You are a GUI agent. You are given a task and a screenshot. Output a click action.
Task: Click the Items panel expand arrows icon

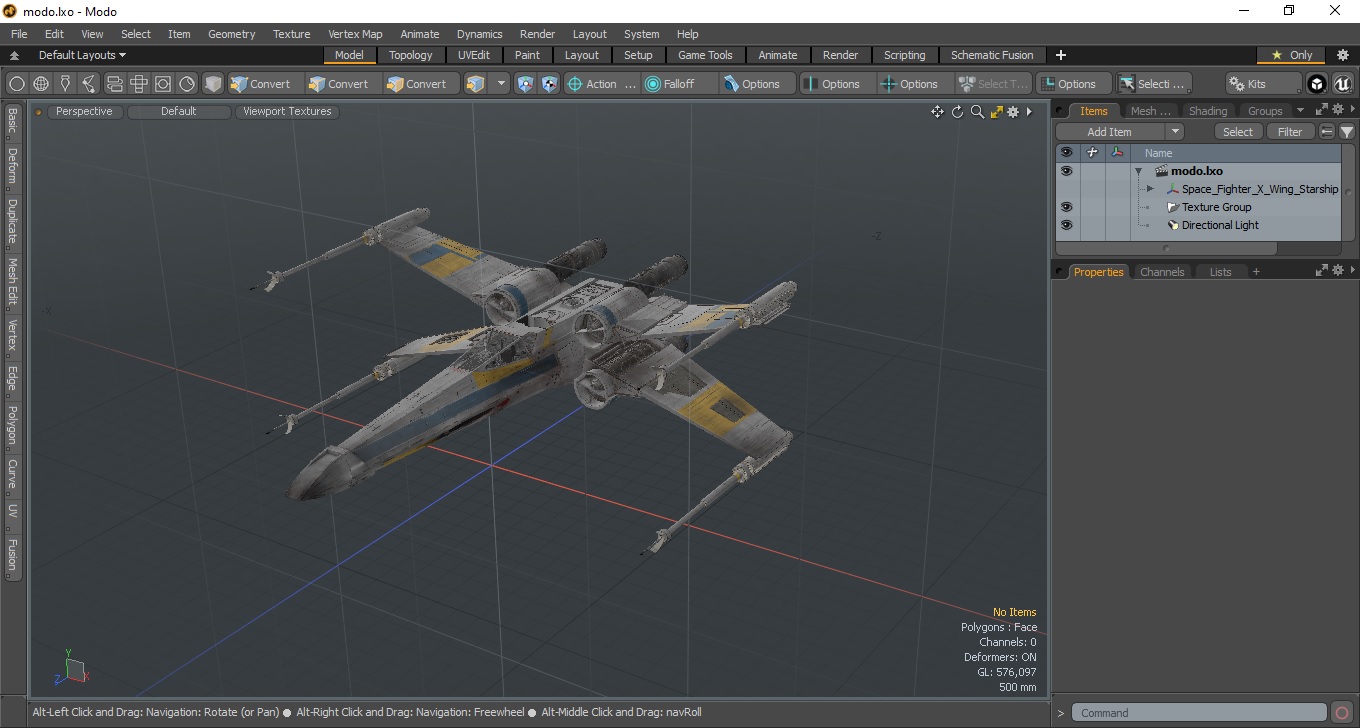click(x=1321, y=110)
